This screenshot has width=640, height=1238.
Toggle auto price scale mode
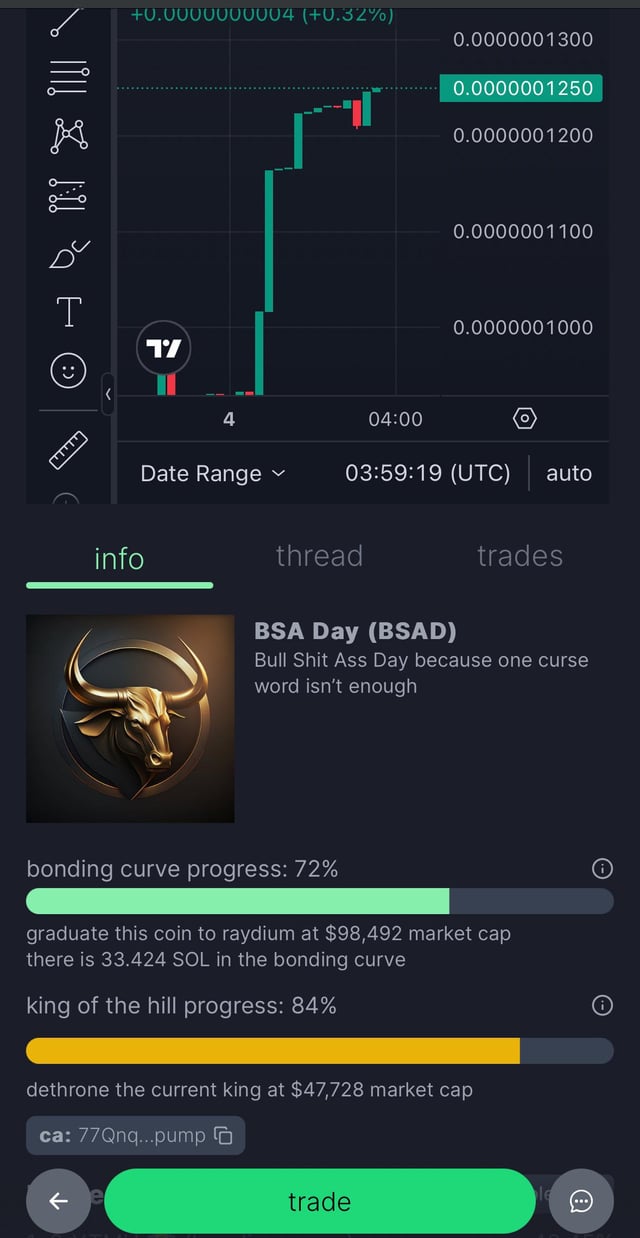point(569,473)
